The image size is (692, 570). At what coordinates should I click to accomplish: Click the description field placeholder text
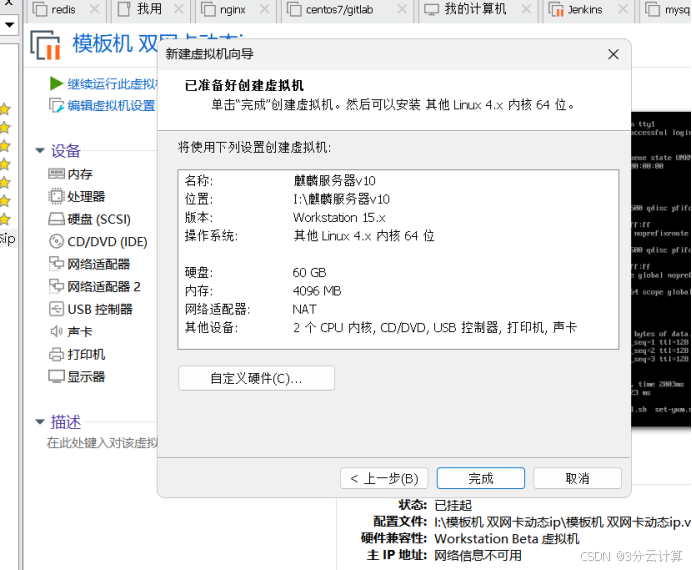click(x=102, y=442)
